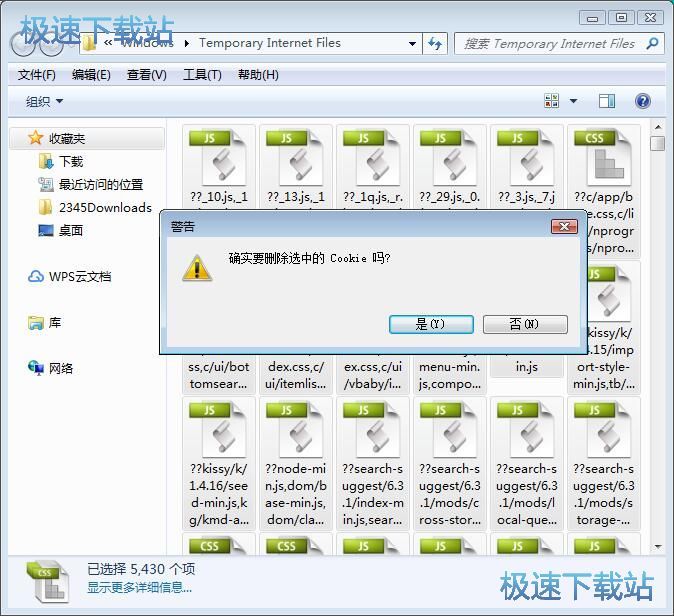The height and width of the screenshot is (616, 674).
Task: Click the file name dex.css,c/ui/itemlis...
Action: click(296, 375)
